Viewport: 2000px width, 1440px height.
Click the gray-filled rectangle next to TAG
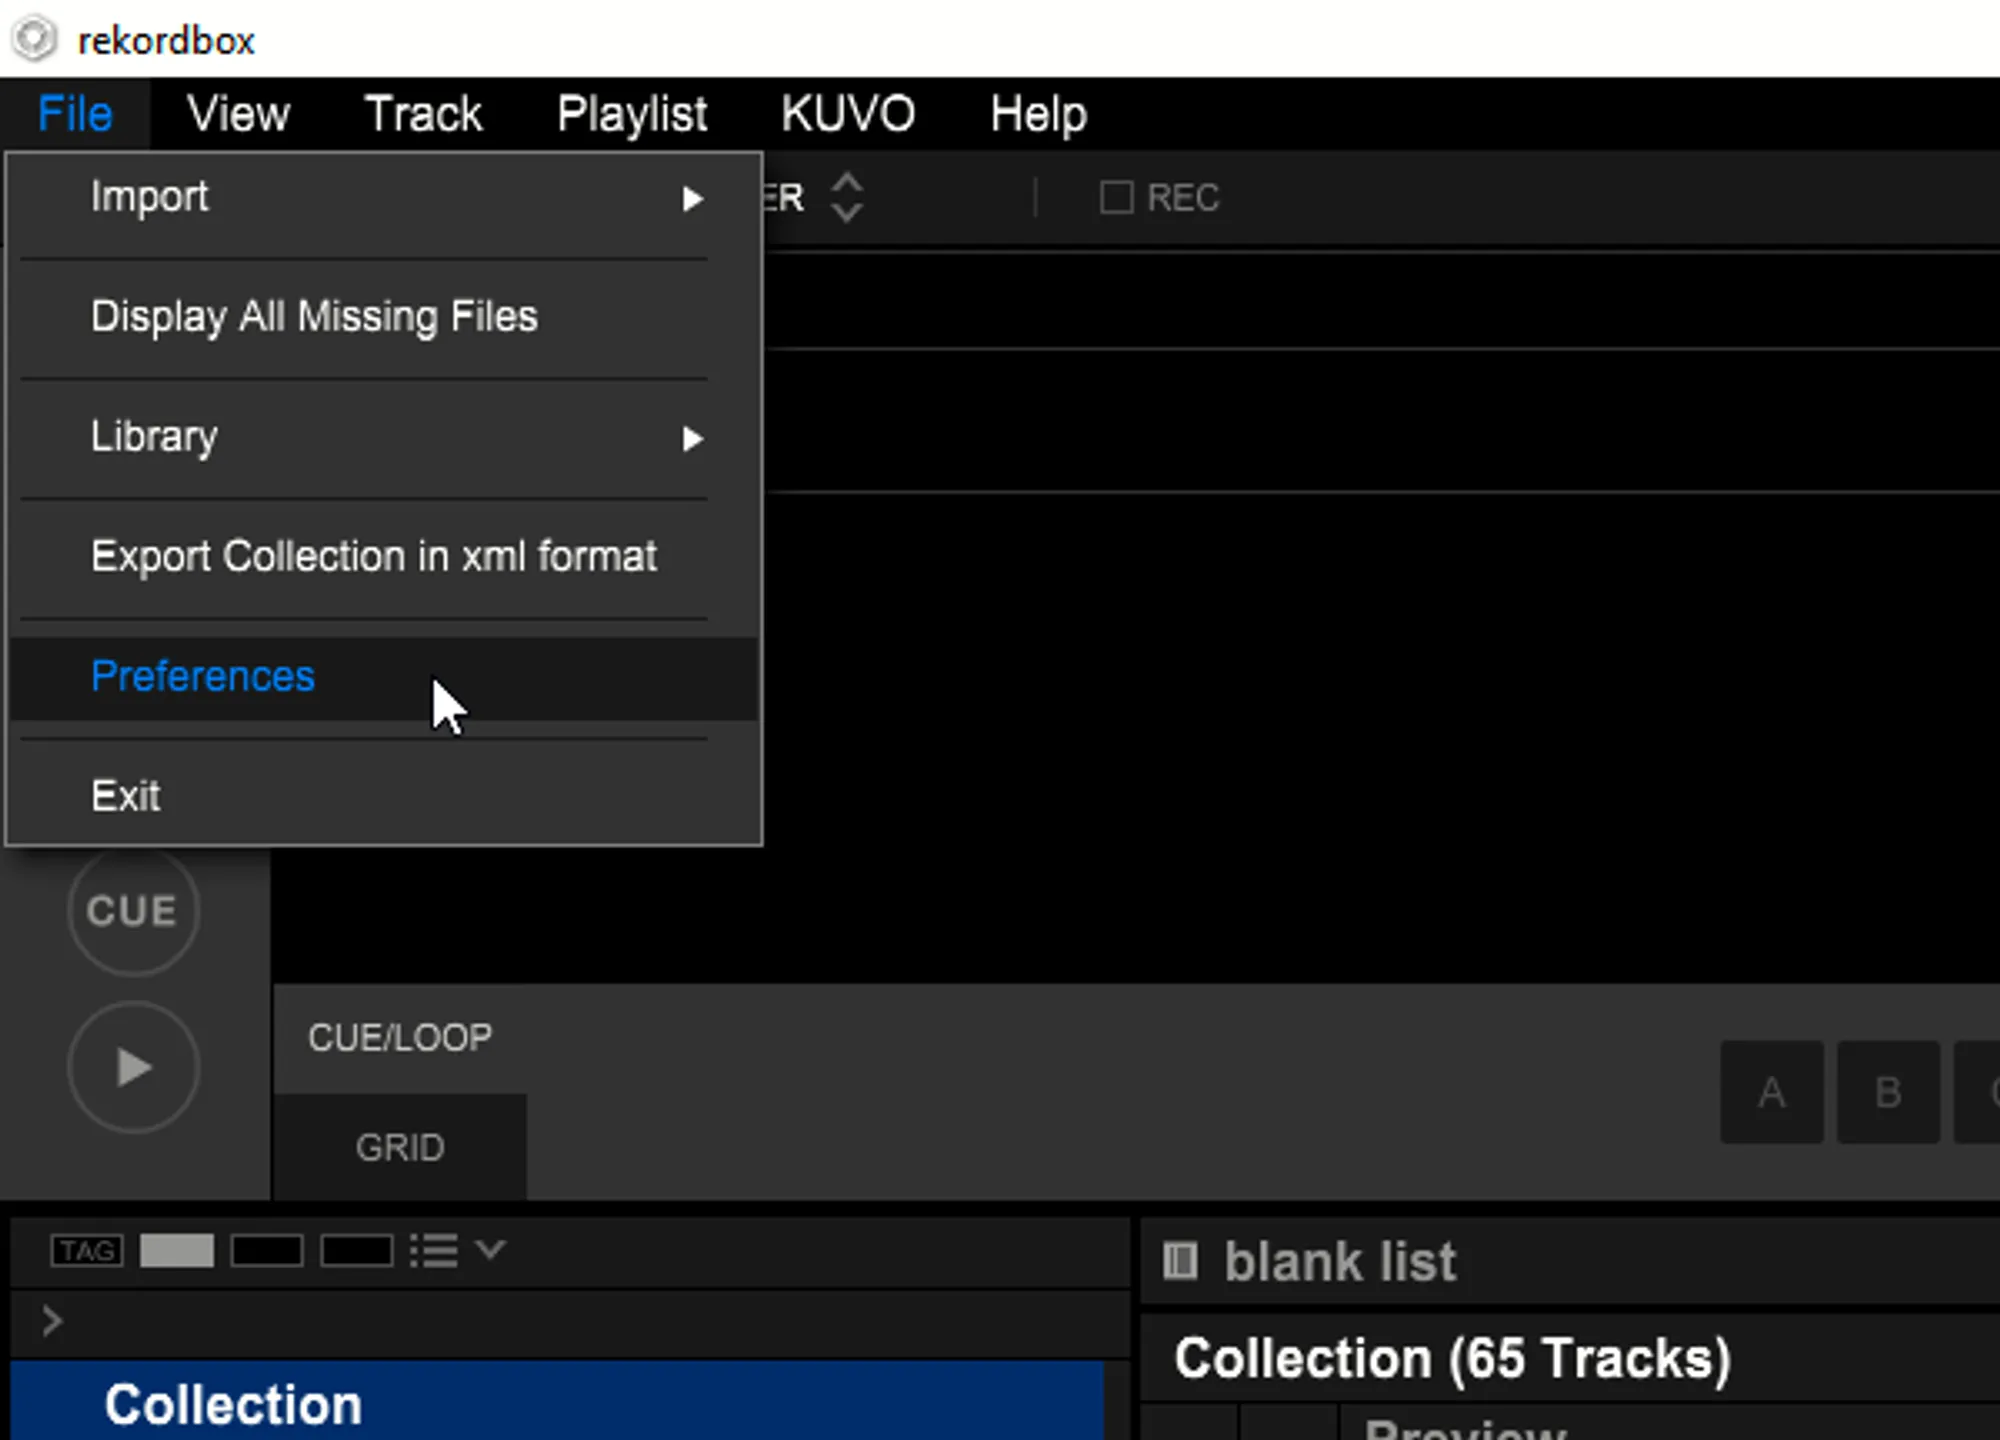177,1250
